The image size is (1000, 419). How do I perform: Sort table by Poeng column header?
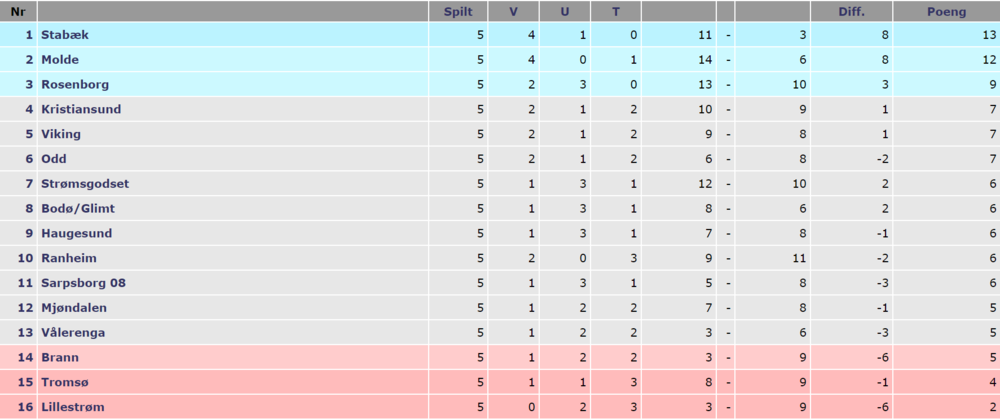[947, 12]
